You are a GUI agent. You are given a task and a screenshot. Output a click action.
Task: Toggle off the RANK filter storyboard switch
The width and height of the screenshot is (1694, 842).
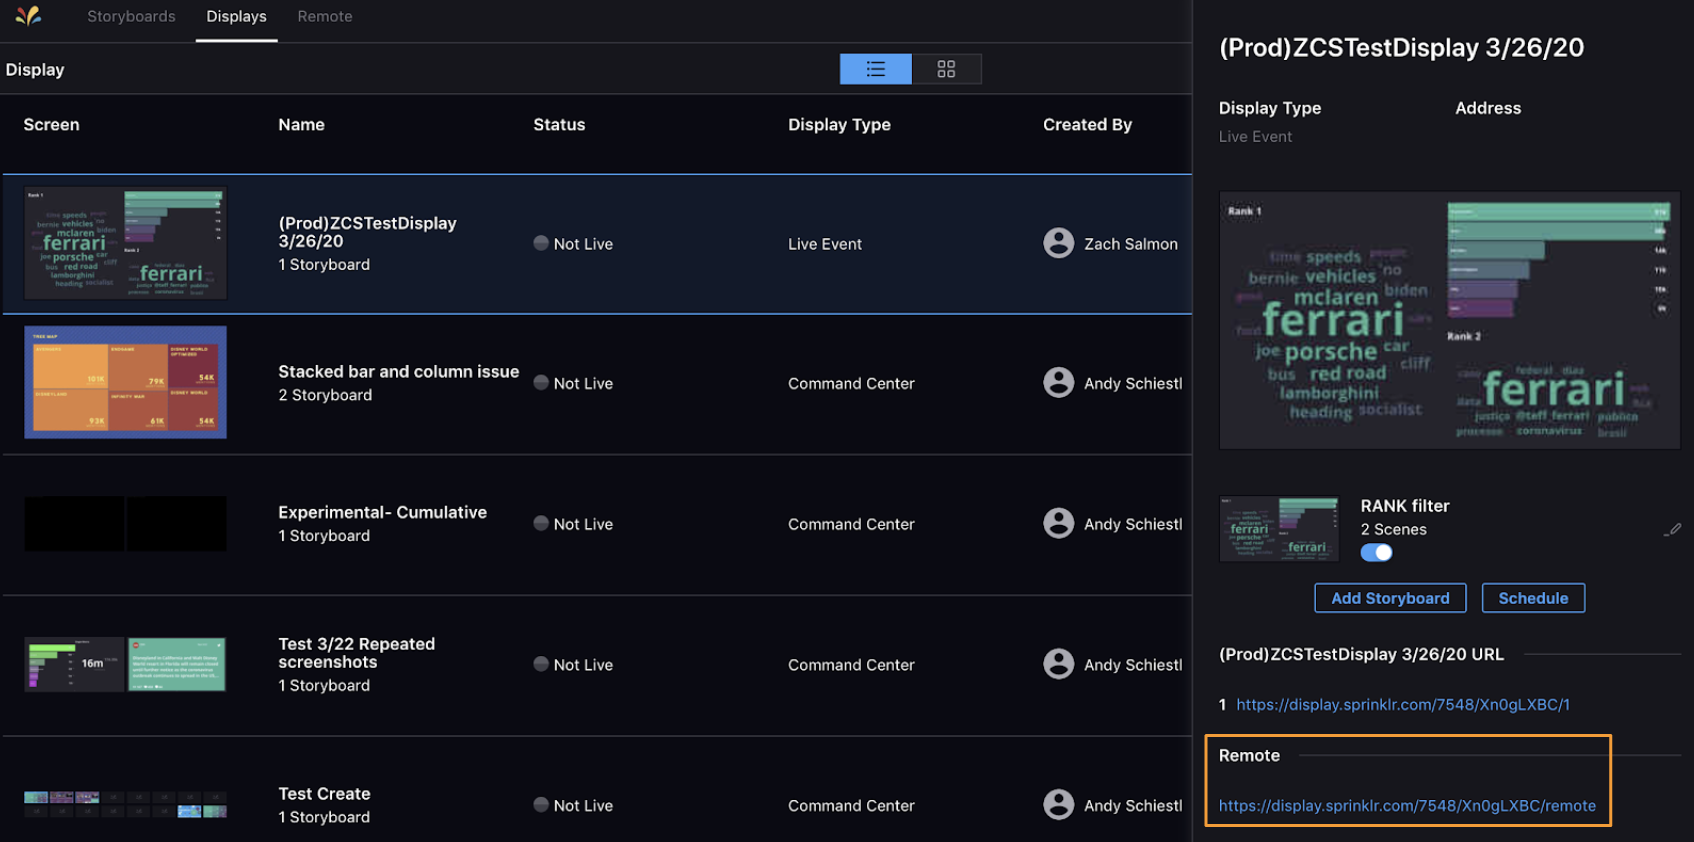[1377, 553]
